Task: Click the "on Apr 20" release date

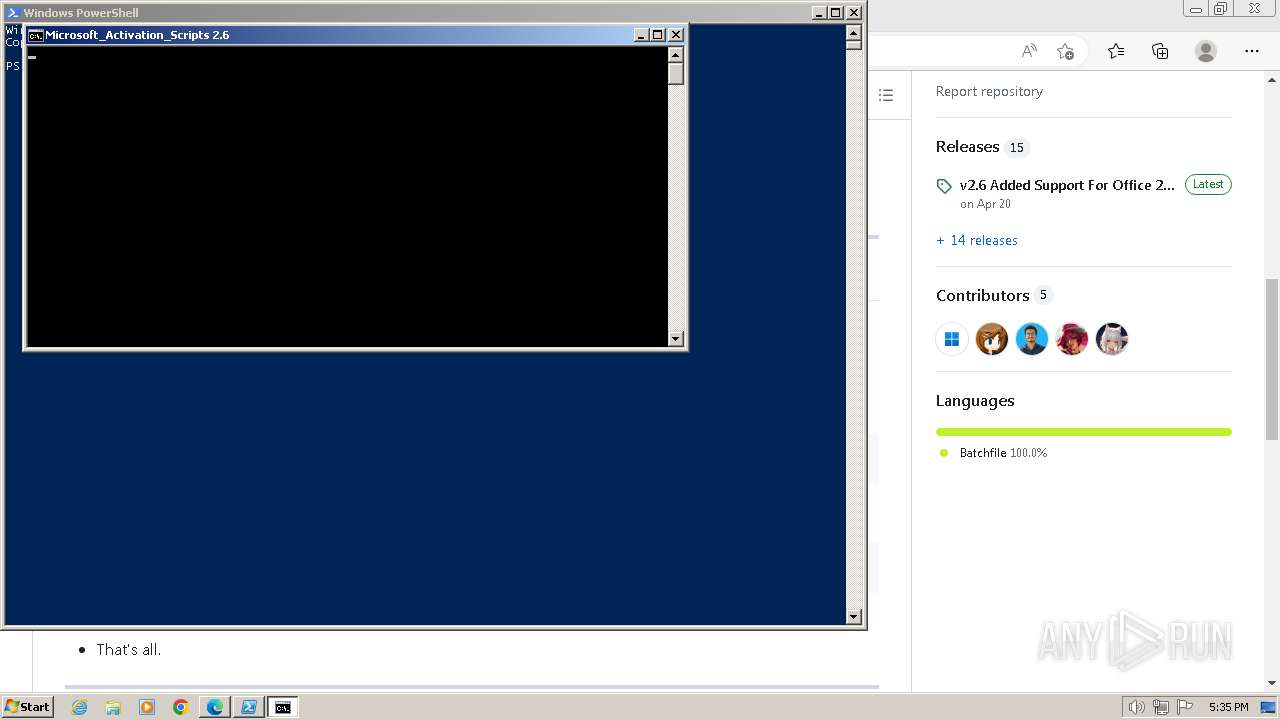Action: pos(985,204)
